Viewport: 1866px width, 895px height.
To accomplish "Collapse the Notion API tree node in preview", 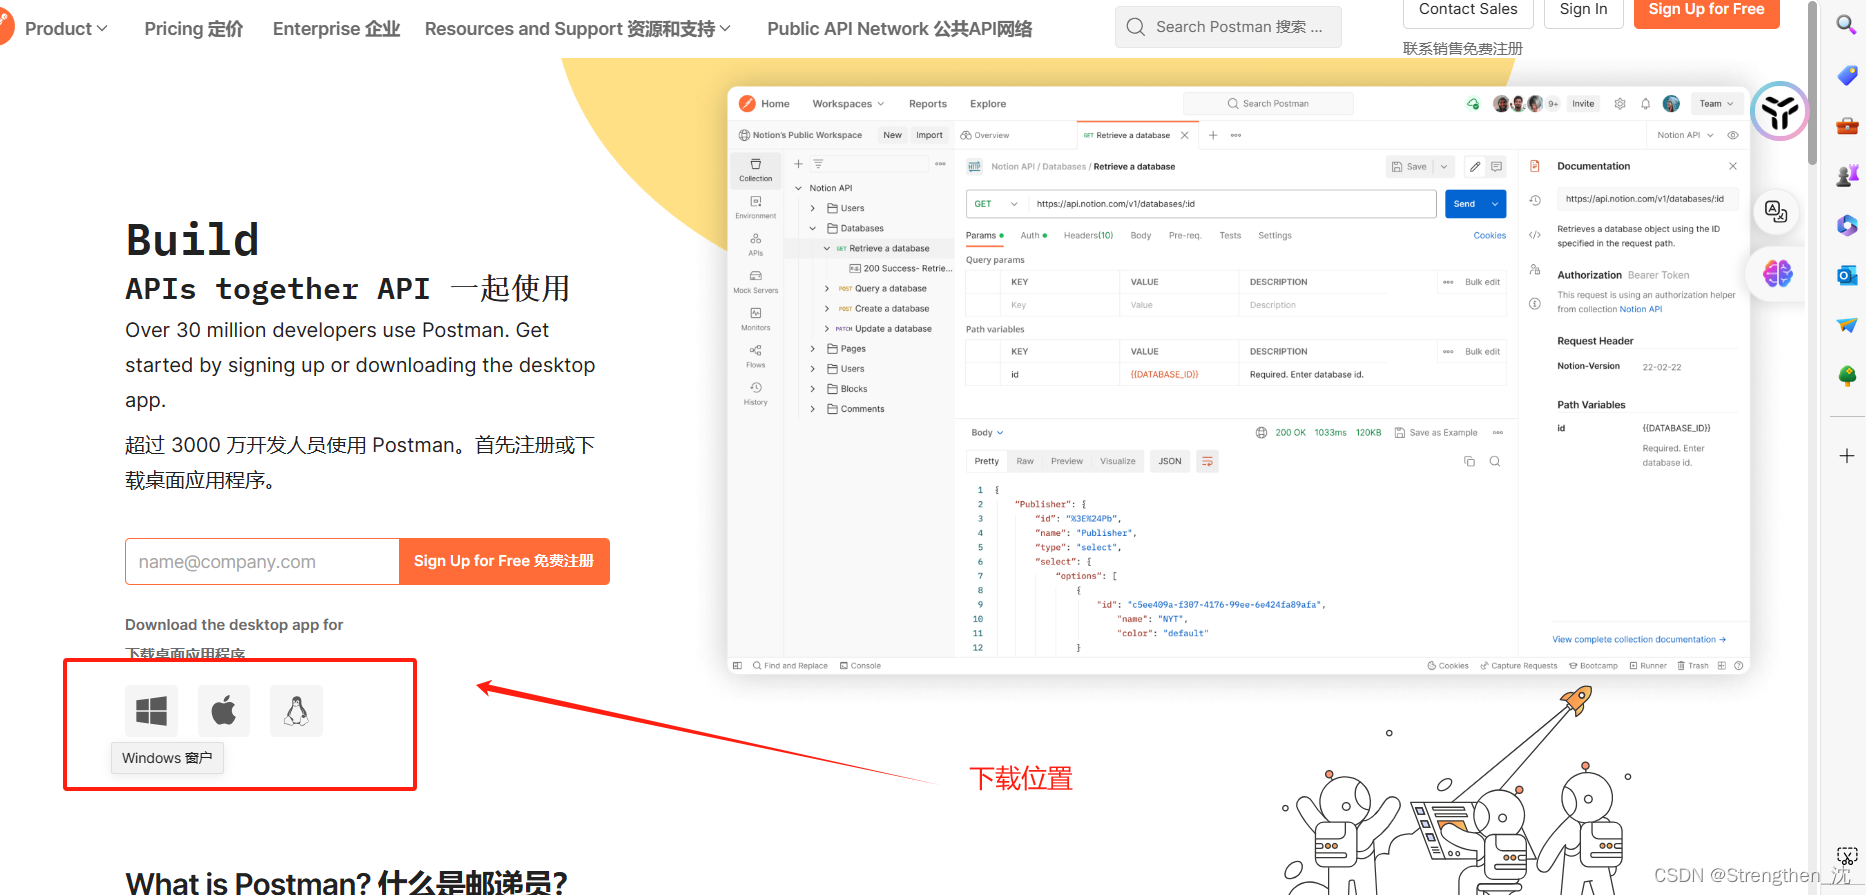I will pos(799,188).
